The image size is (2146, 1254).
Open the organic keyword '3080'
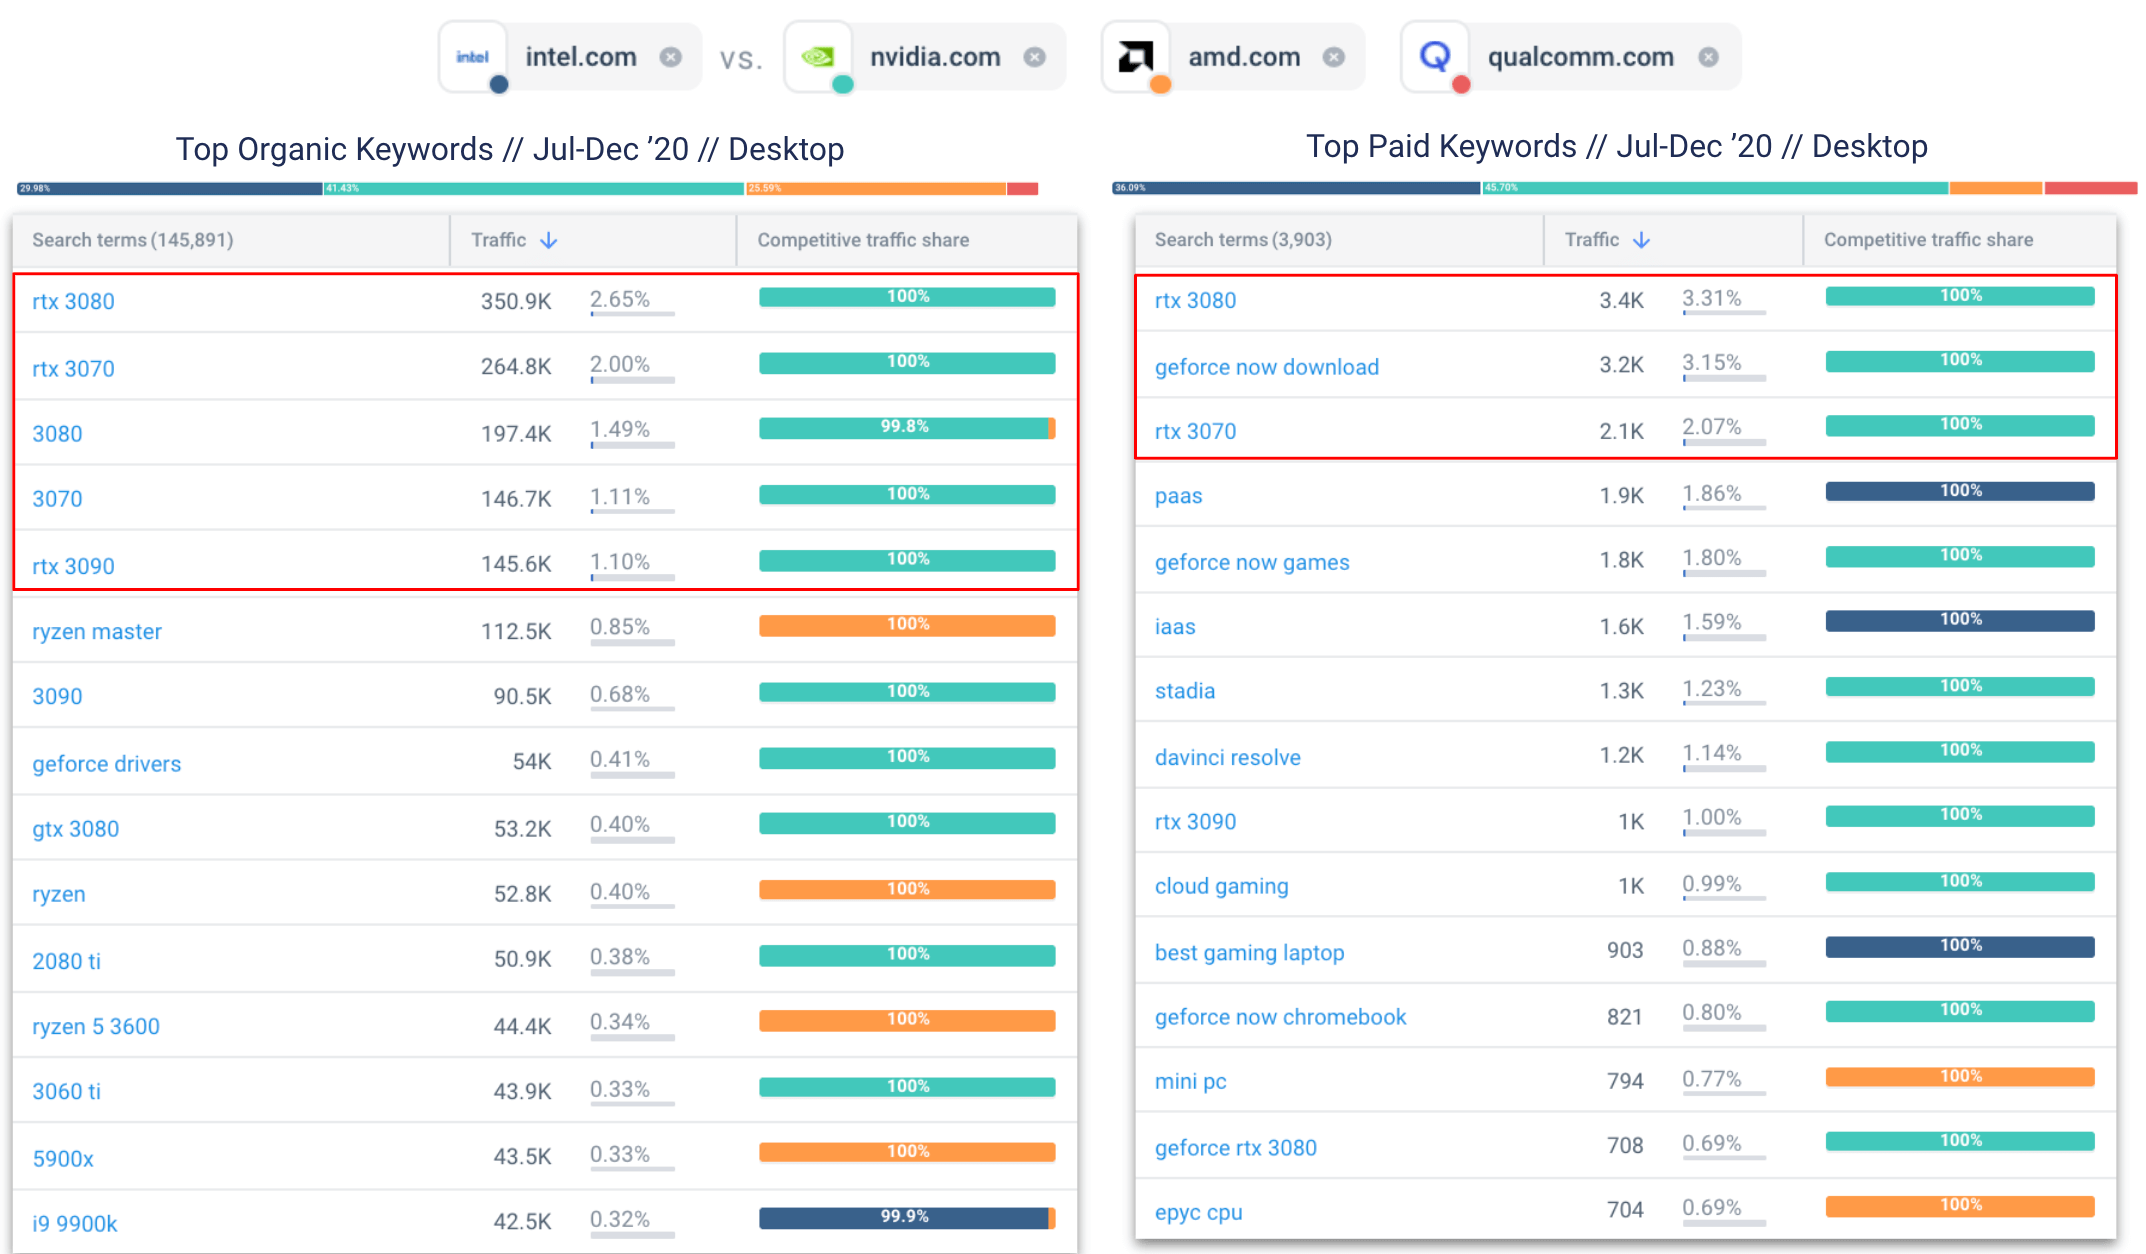pyautogui.click(x=57, y=434)
